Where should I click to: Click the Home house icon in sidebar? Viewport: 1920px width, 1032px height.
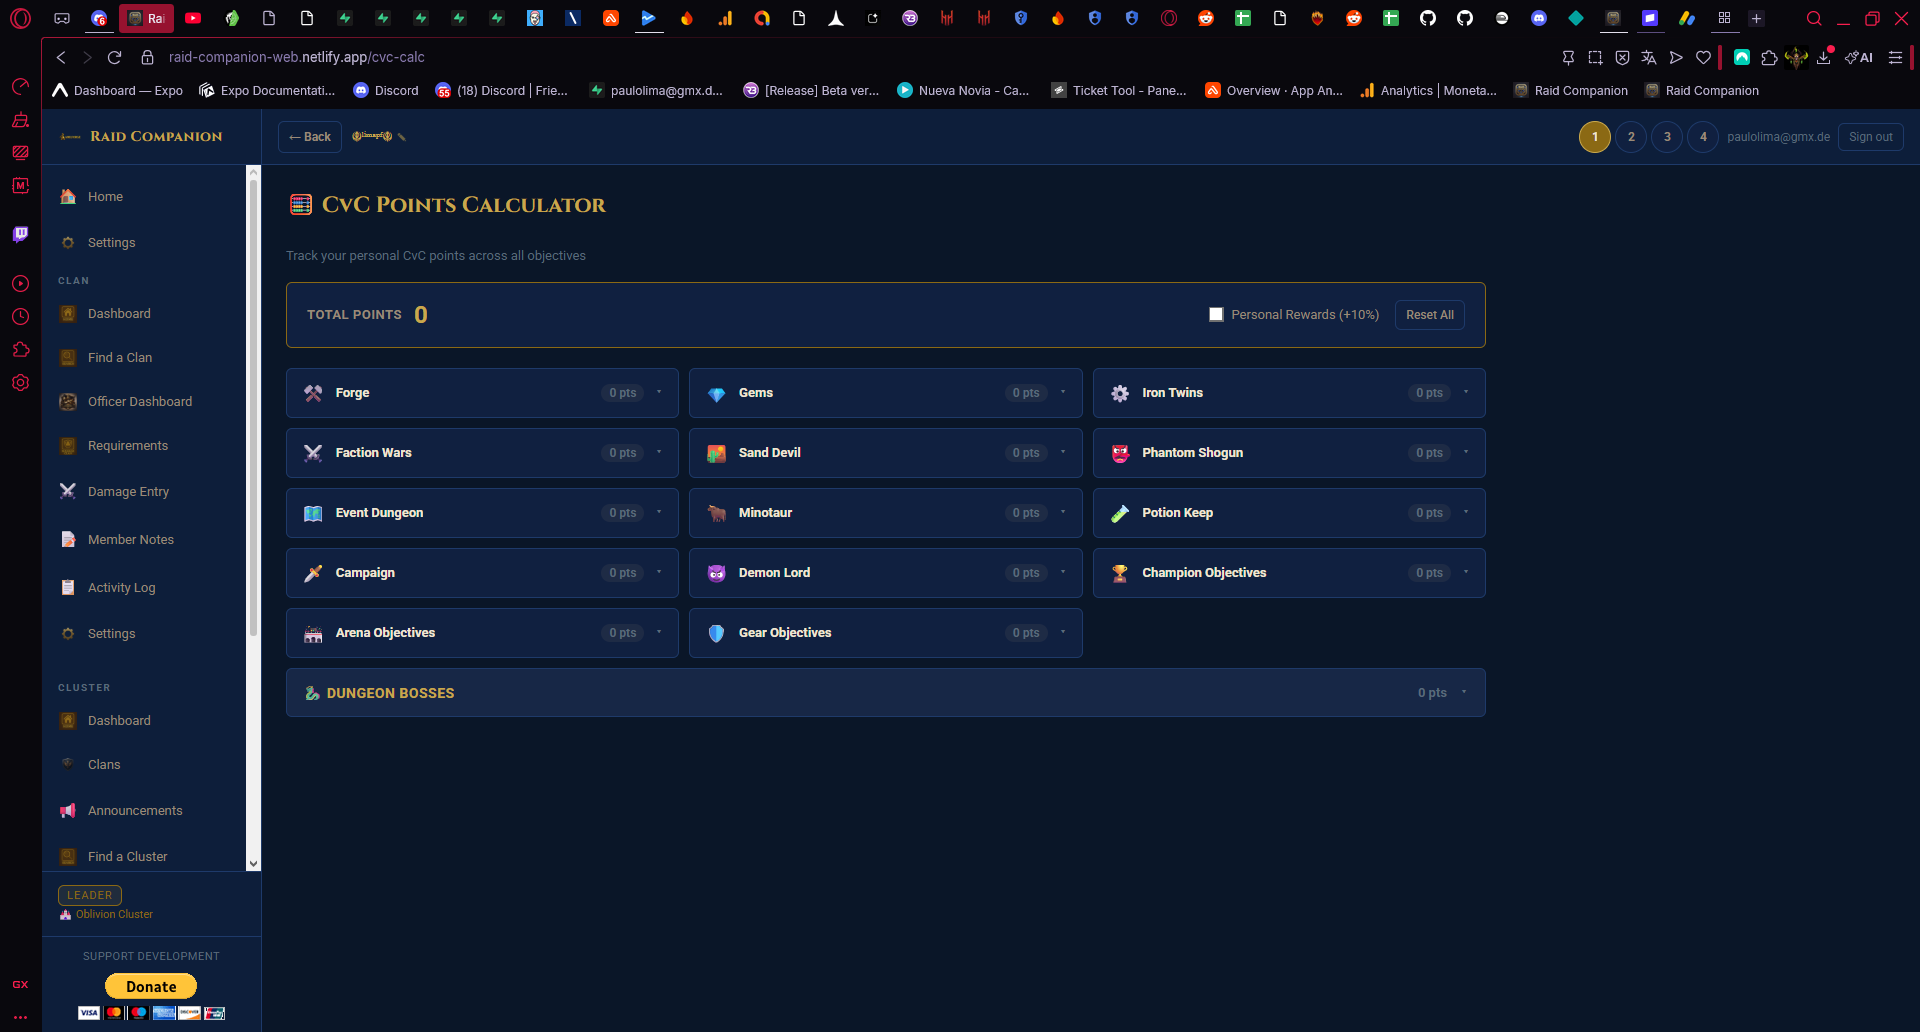click(x=68, y=196)
